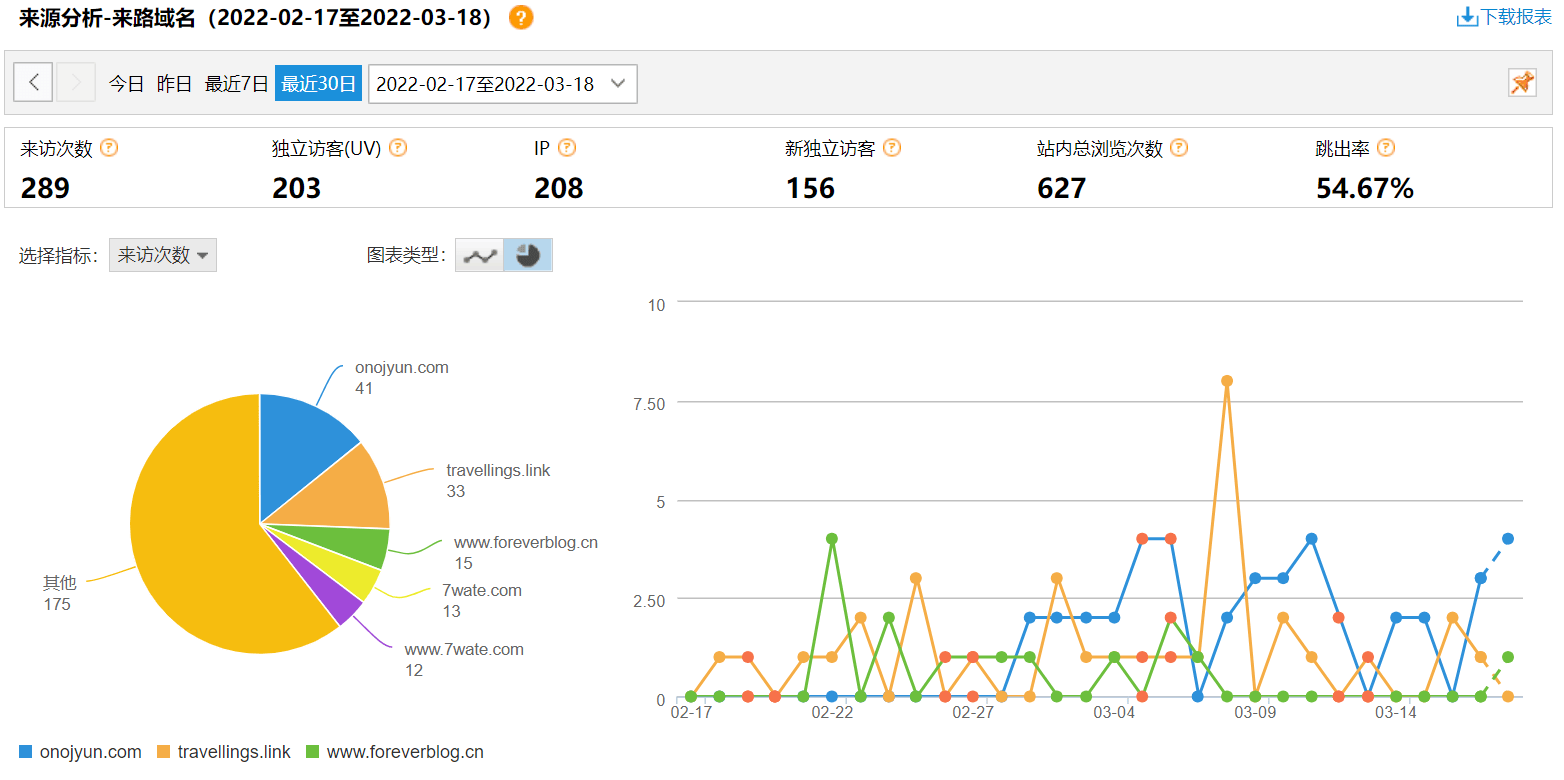Switch chart type to pie chart

(x=527, y=255)
